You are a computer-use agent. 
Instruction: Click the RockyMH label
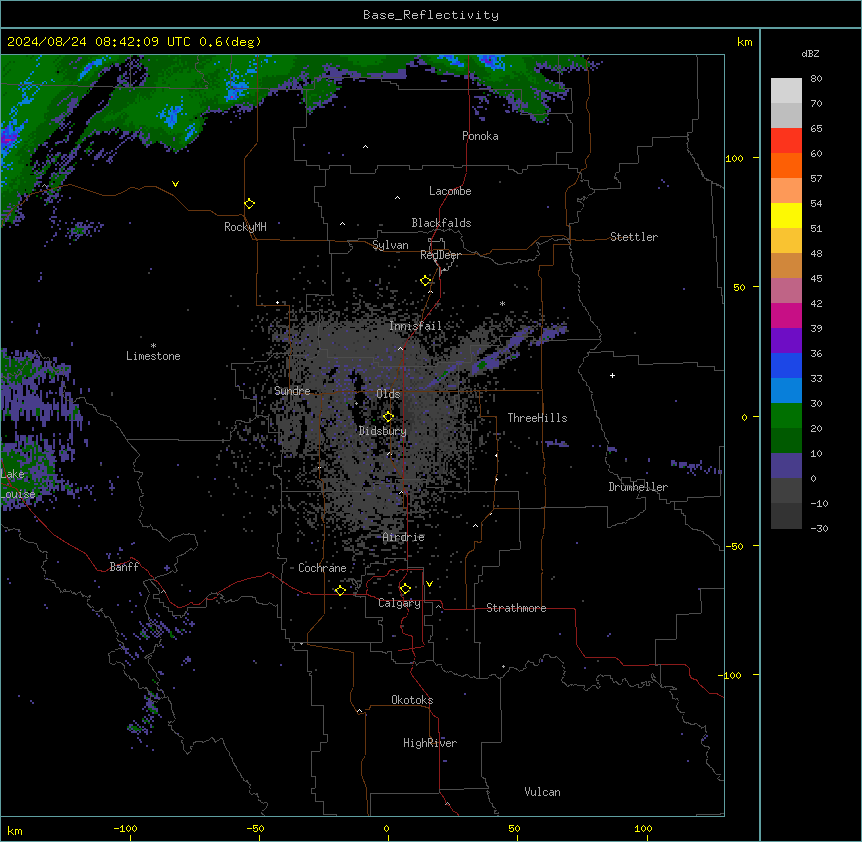point(245,227)
